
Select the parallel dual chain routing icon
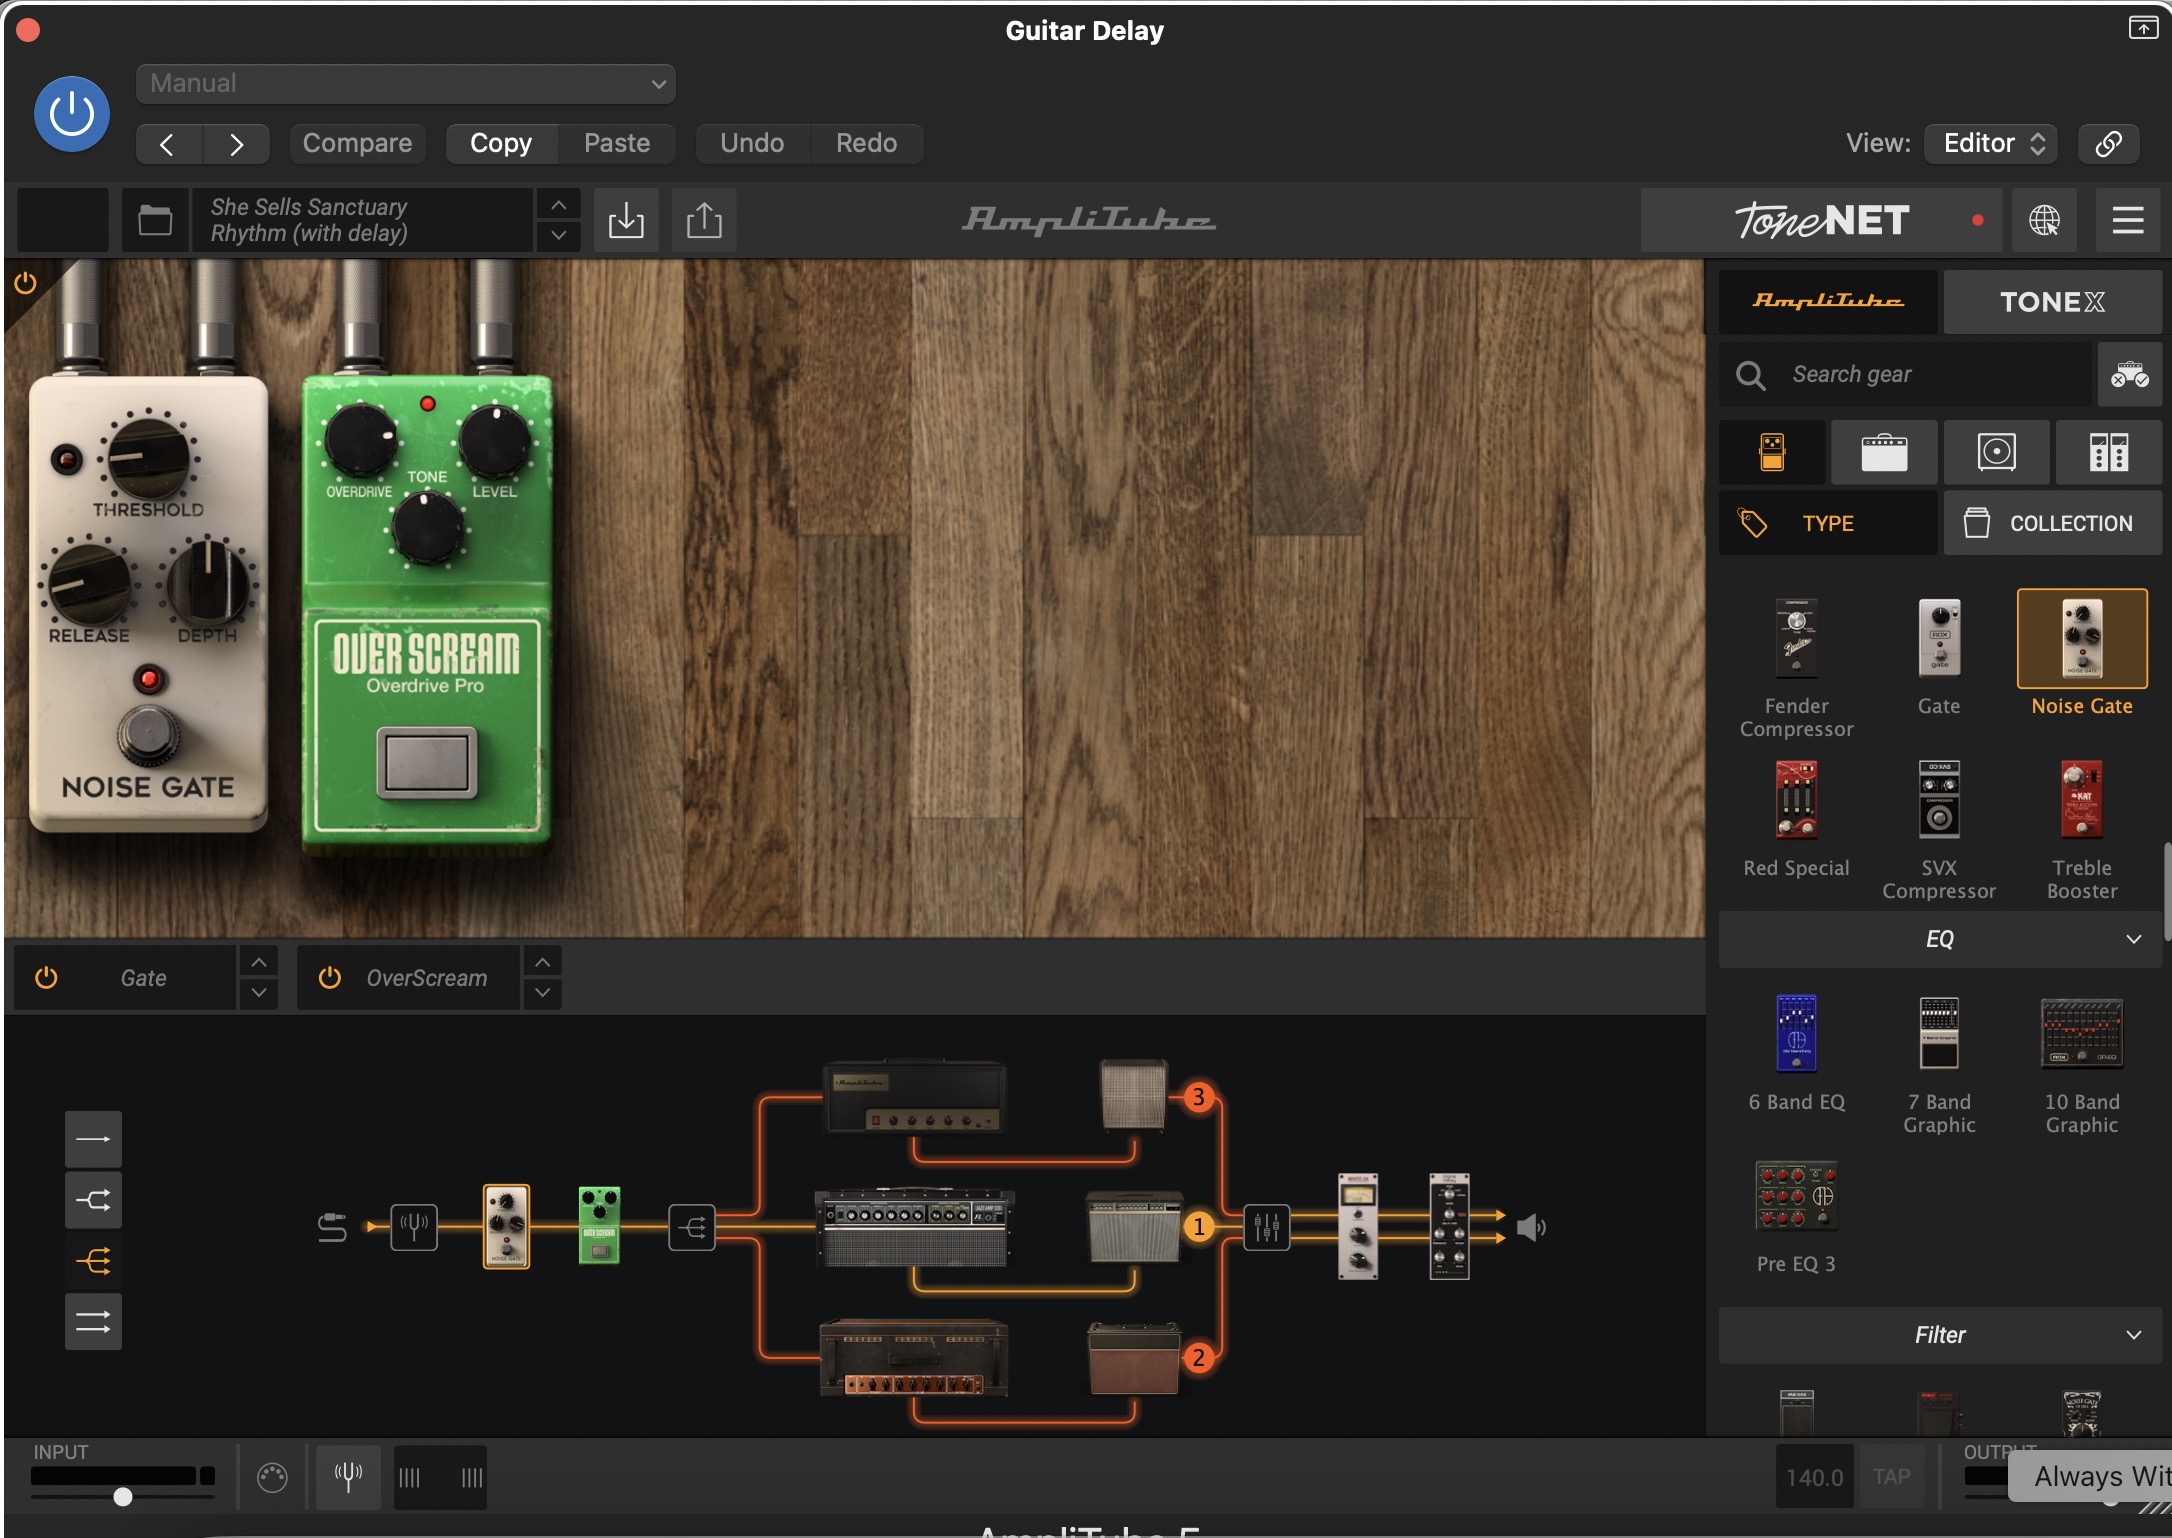(93, 1322)
